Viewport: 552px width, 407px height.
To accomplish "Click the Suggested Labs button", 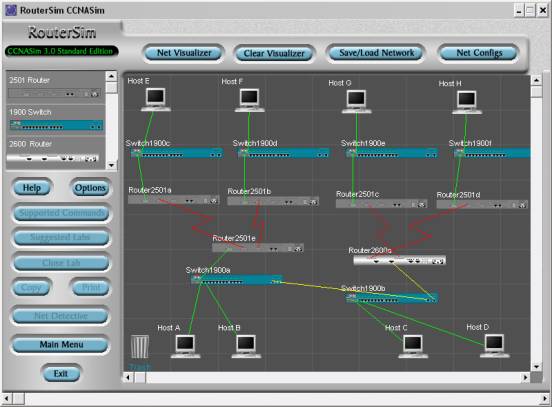I will point(61,238).
